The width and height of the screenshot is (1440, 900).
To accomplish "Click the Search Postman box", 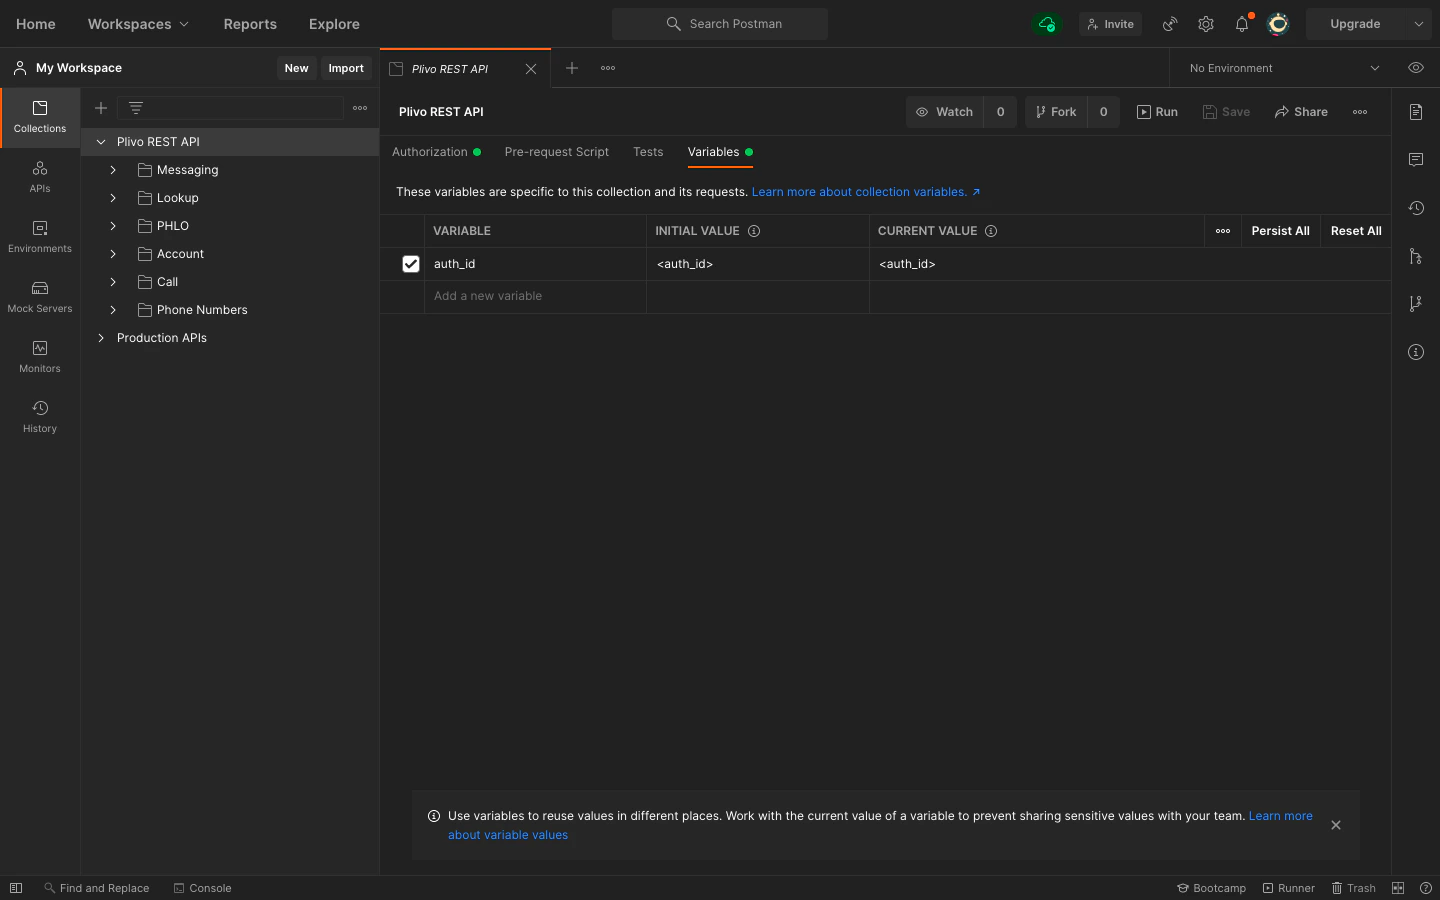I will point(720,24).
